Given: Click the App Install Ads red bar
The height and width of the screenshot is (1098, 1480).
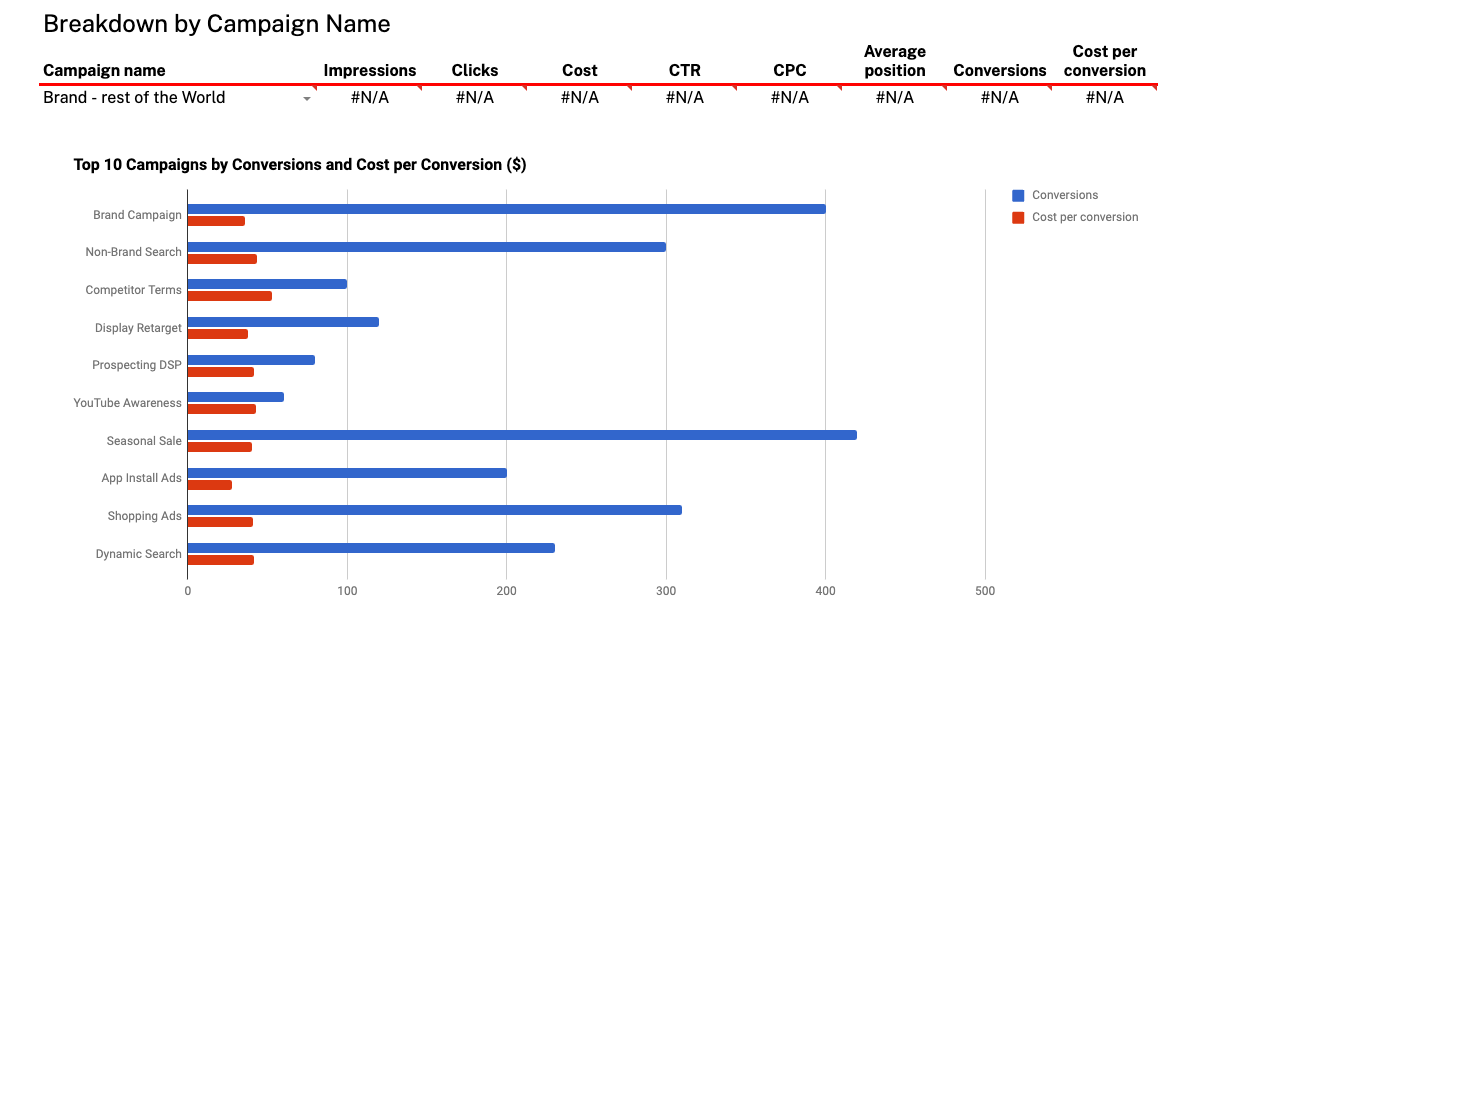Looking at the screenshot, I should click(x=209, y=485).
